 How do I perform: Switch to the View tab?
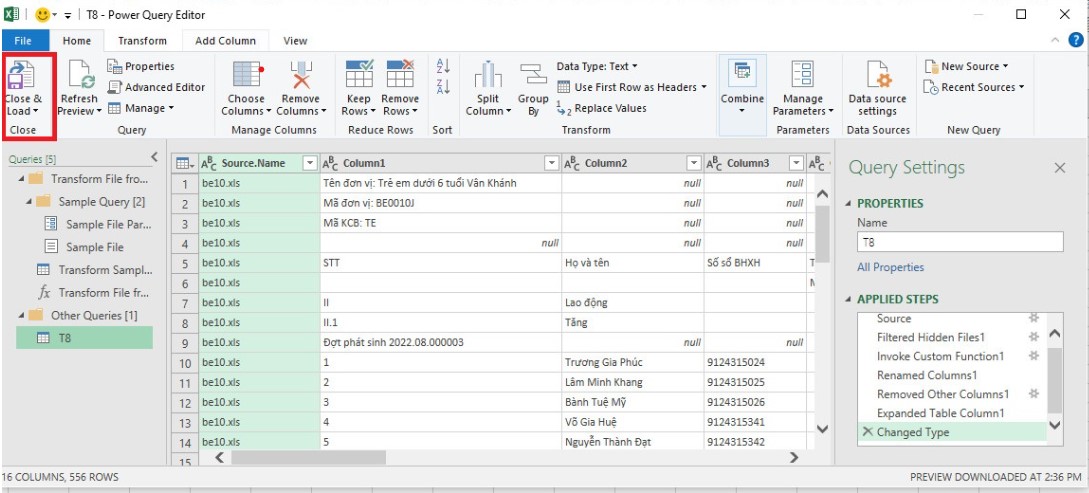[295, 41]
